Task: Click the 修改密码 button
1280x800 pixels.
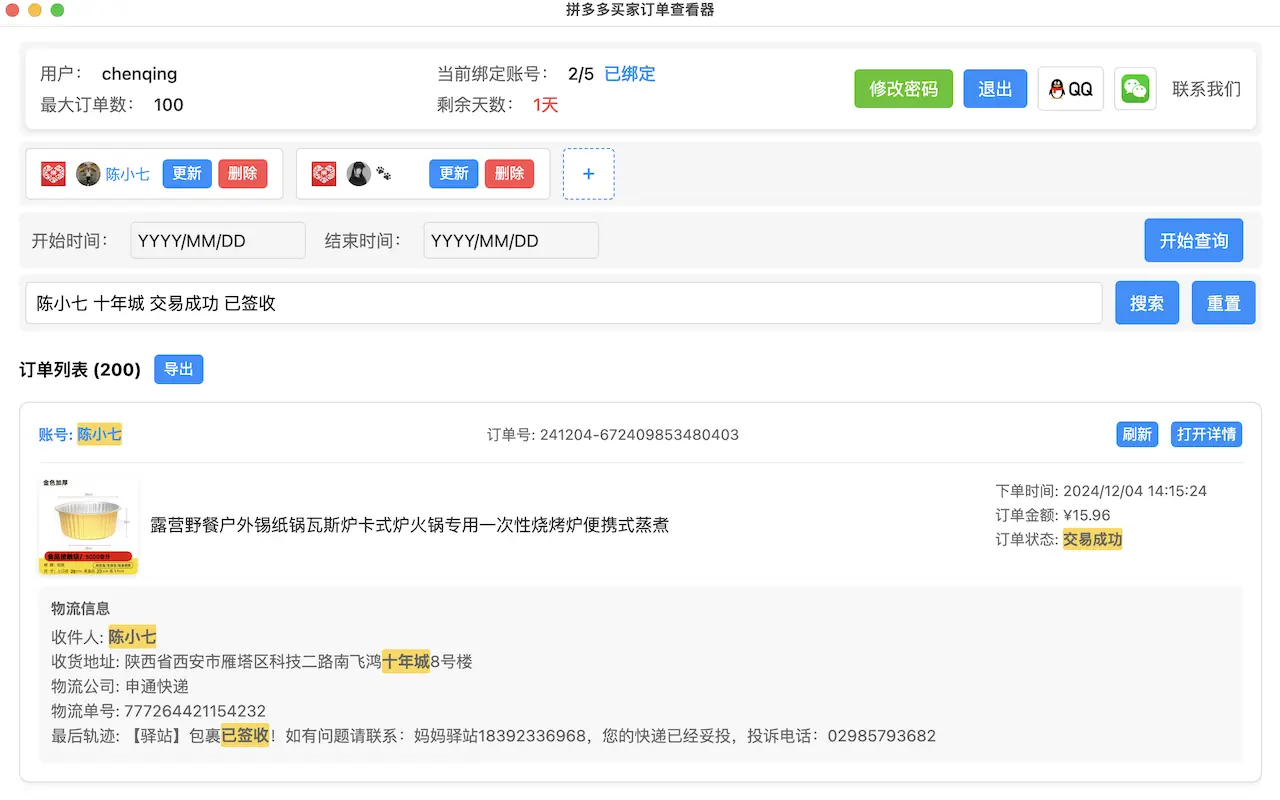Action: click(903, 89)
